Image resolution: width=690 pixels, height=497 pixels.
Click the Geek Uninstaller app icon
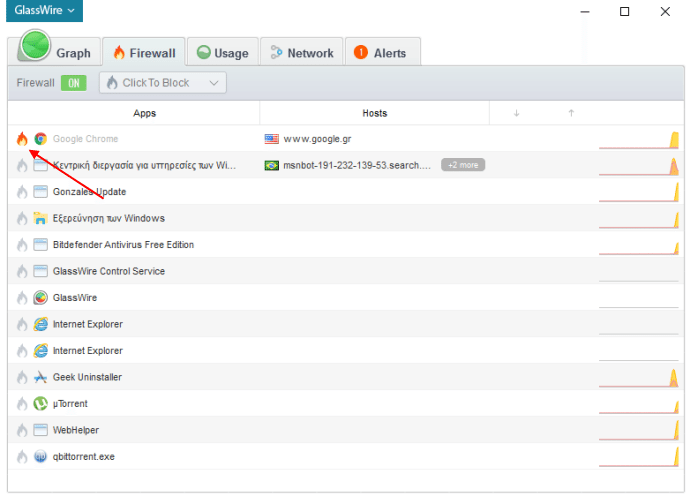coord(40,377)
